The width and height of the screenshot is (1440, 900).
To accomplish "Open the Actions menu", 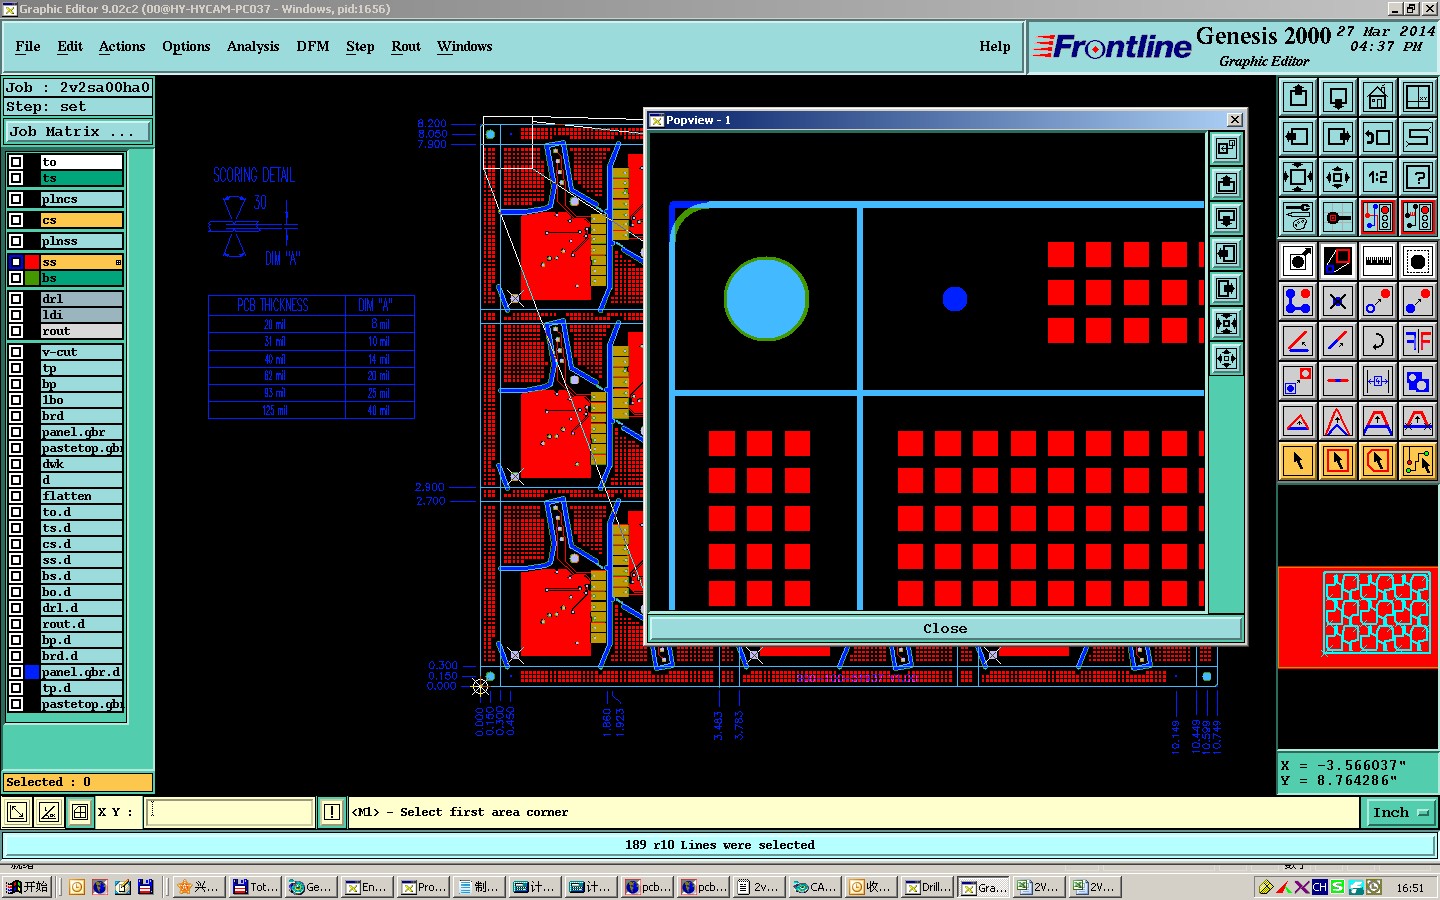I will [x=122, y=46].
